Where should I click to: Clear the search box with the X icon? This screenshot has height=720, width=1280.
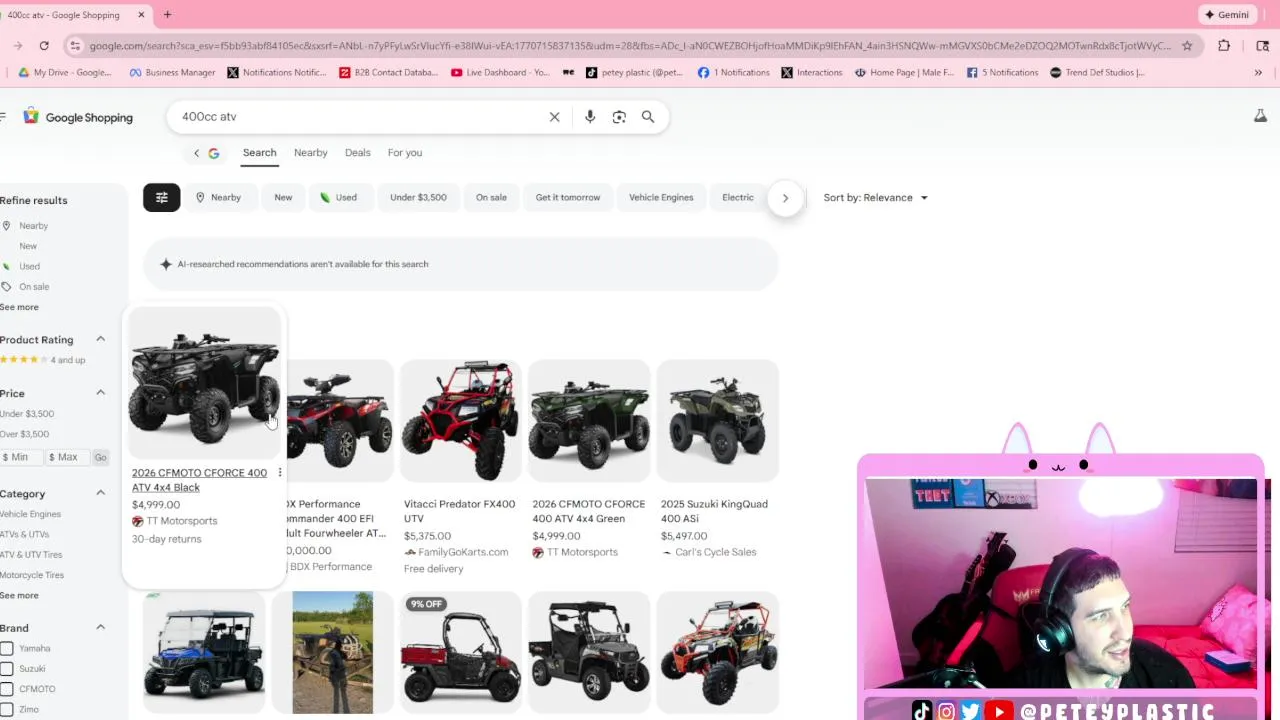[x=554, y=117]
